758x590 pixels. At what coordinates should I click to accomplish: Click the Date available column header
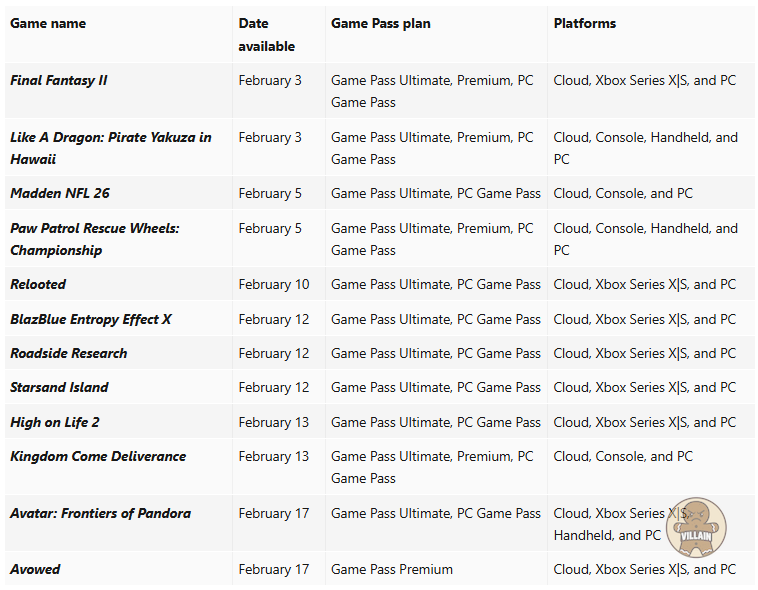[266, 34]
